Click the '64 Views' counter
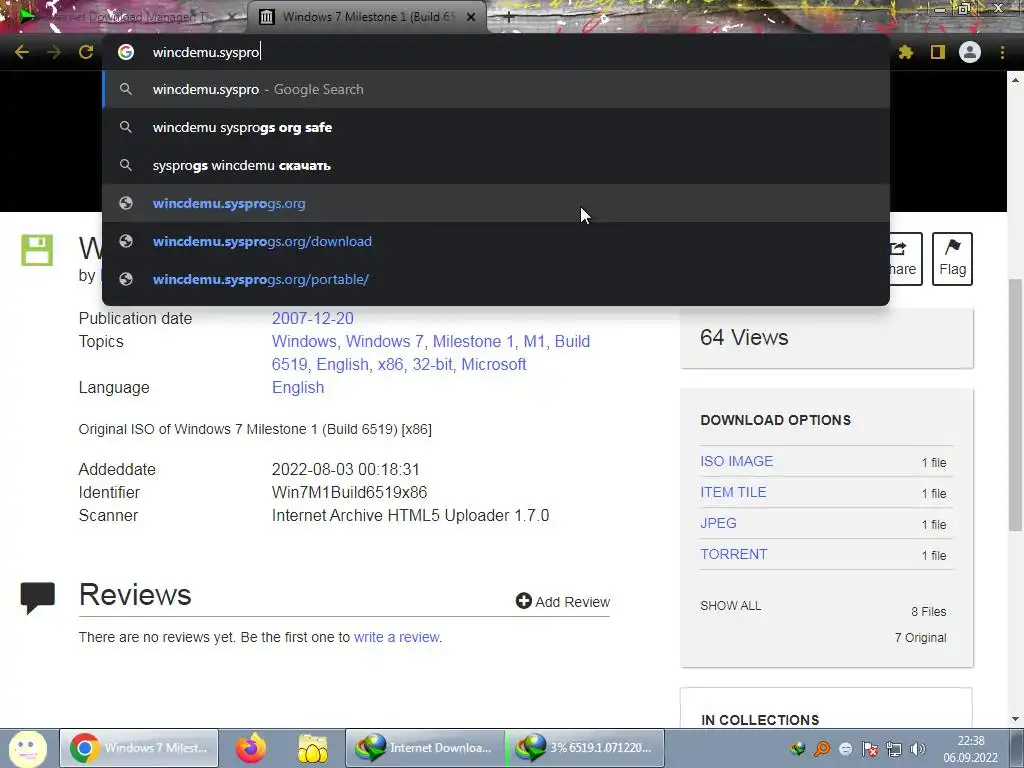1024x768 pixels. point(744,338)
